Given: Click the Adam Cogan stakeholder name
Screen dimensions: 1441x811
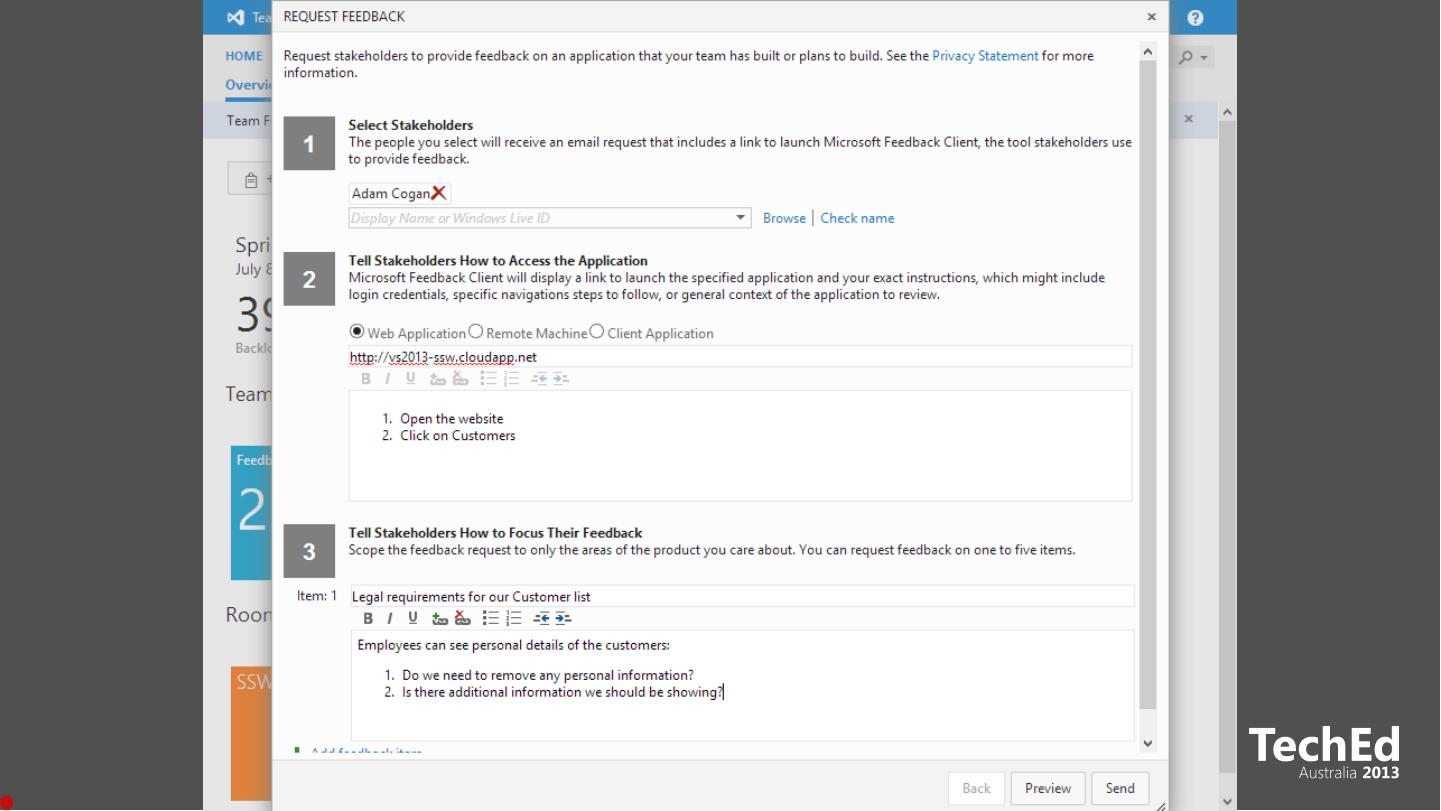Looking at the screenshot, I should click(390, 193).
